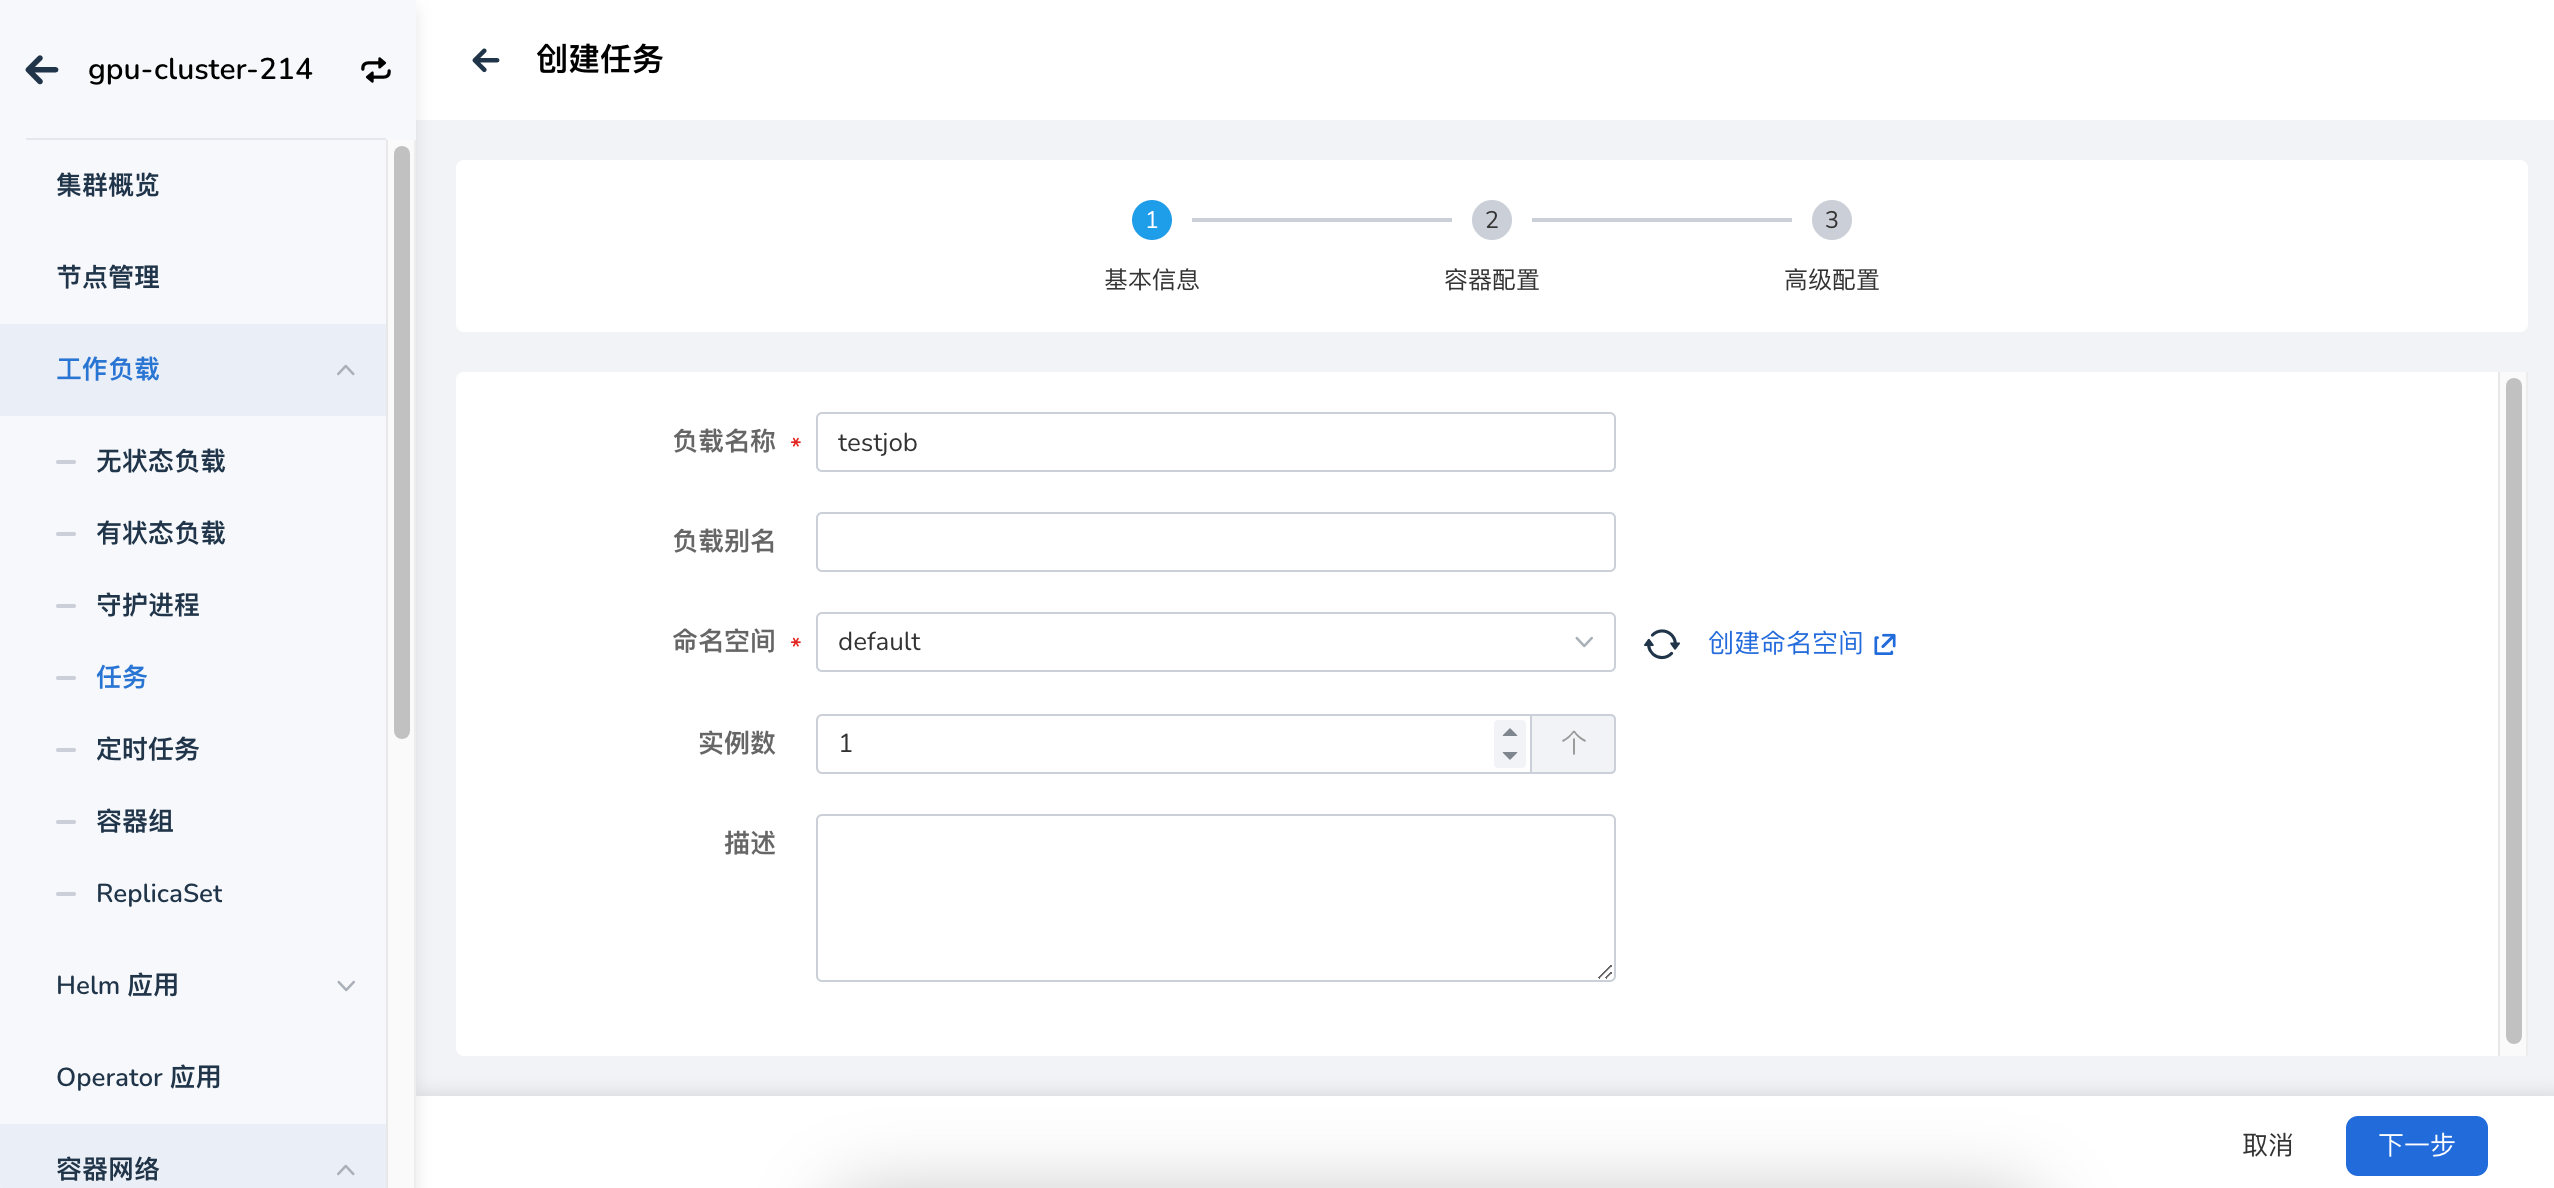Click the 下一步 button
The image size is (2554, 1188).
(x=2415, y=1145)
